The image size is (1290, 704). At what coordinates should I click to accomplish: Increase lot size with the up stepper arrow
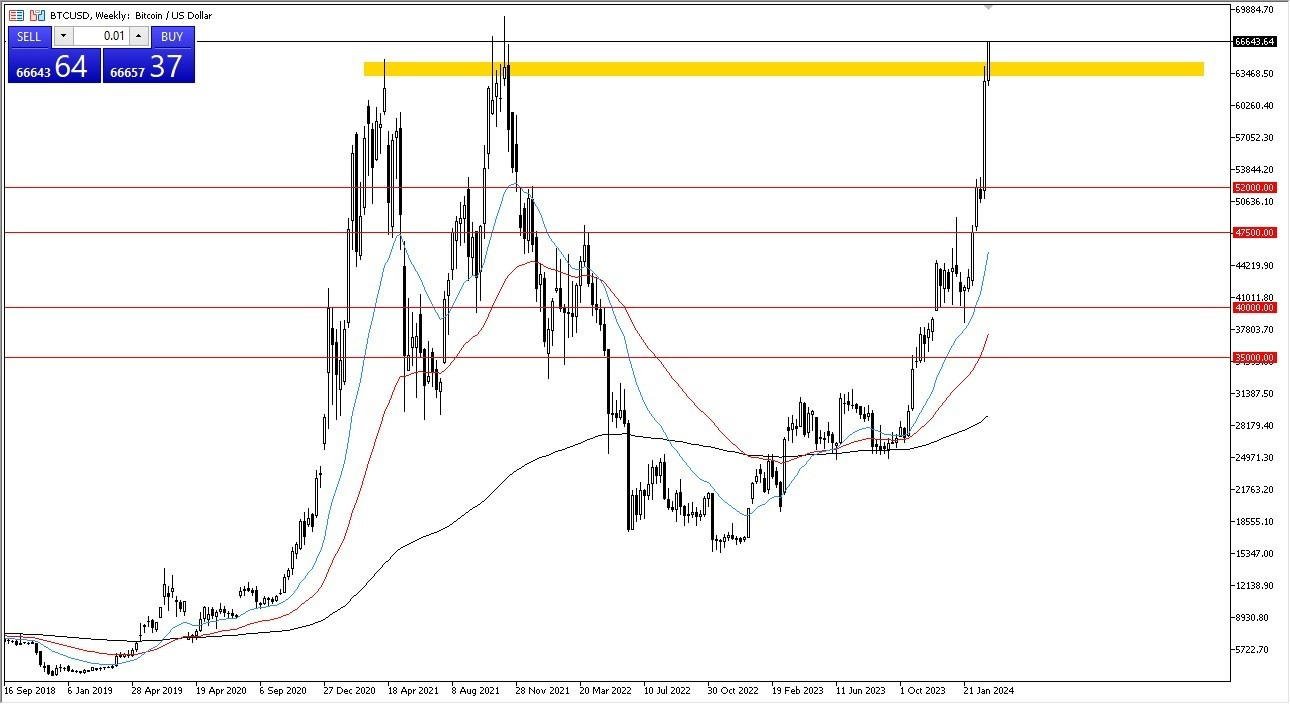click(137, 36)
